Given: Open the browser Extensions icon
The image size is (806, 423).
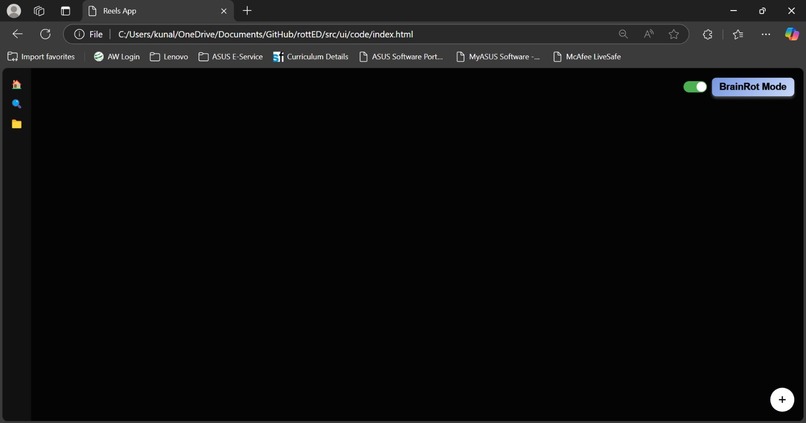Looking at the screenshot, I should click(708, 34).
